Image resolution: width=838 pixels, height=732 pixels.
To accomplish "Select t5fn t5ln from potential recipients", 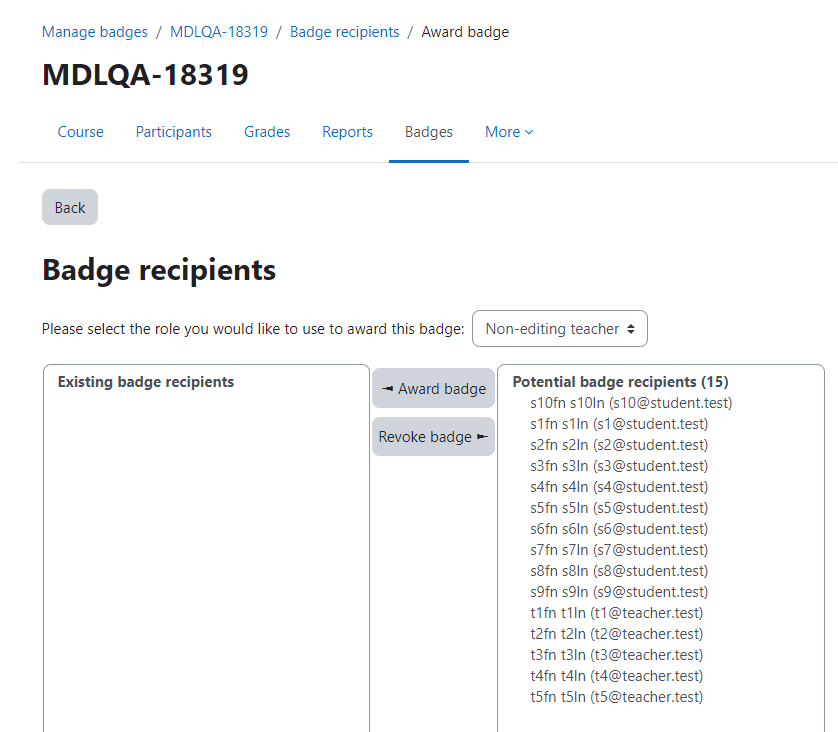I will click(x=616, y=697).
